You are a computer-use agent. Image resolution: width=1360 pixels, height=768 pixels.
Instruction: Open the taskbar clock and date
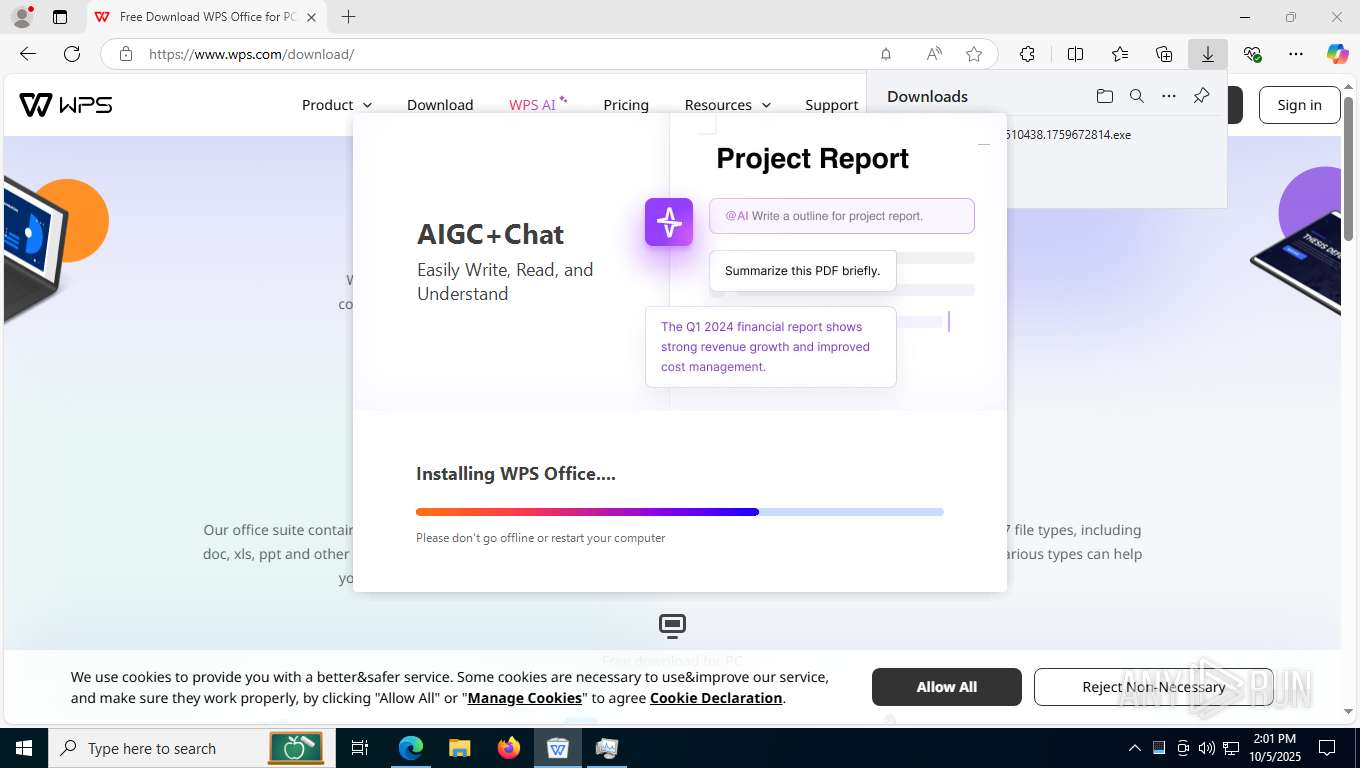(x=1274, y=748)
